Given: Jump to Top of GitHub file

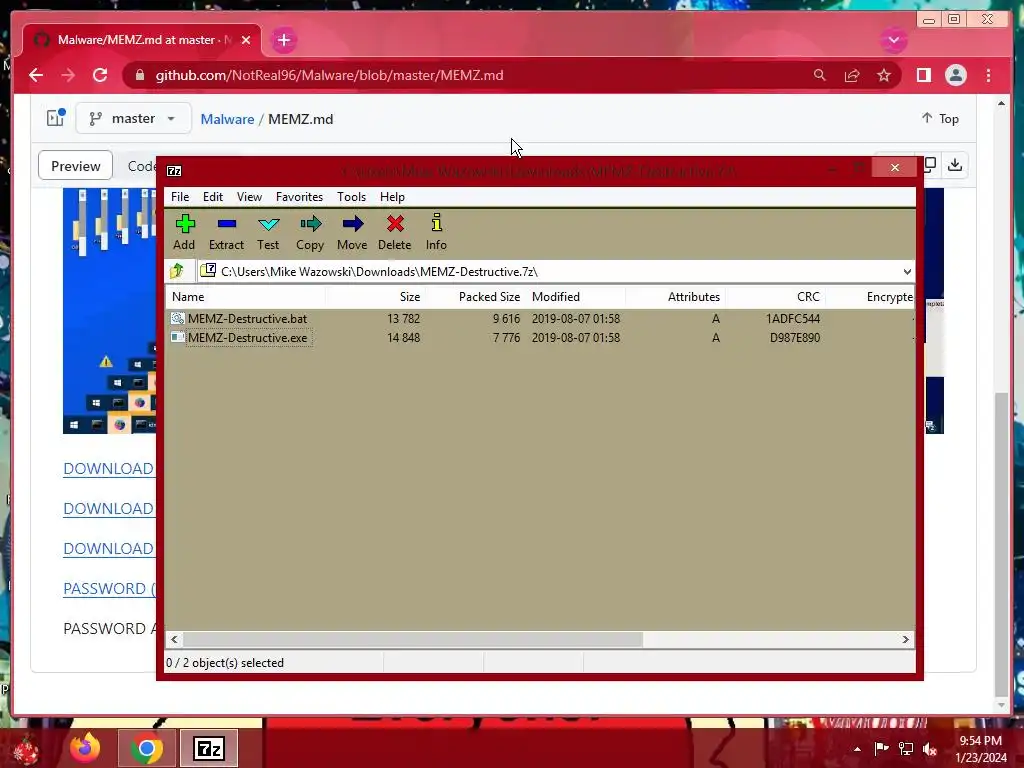Looking at the screenshot, I should coord(940,118).
